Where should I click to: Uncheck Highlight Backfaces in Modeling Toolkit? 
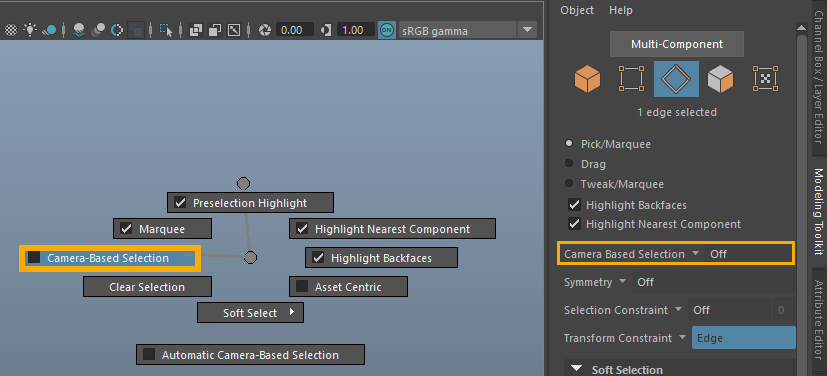tap(574, 205)
